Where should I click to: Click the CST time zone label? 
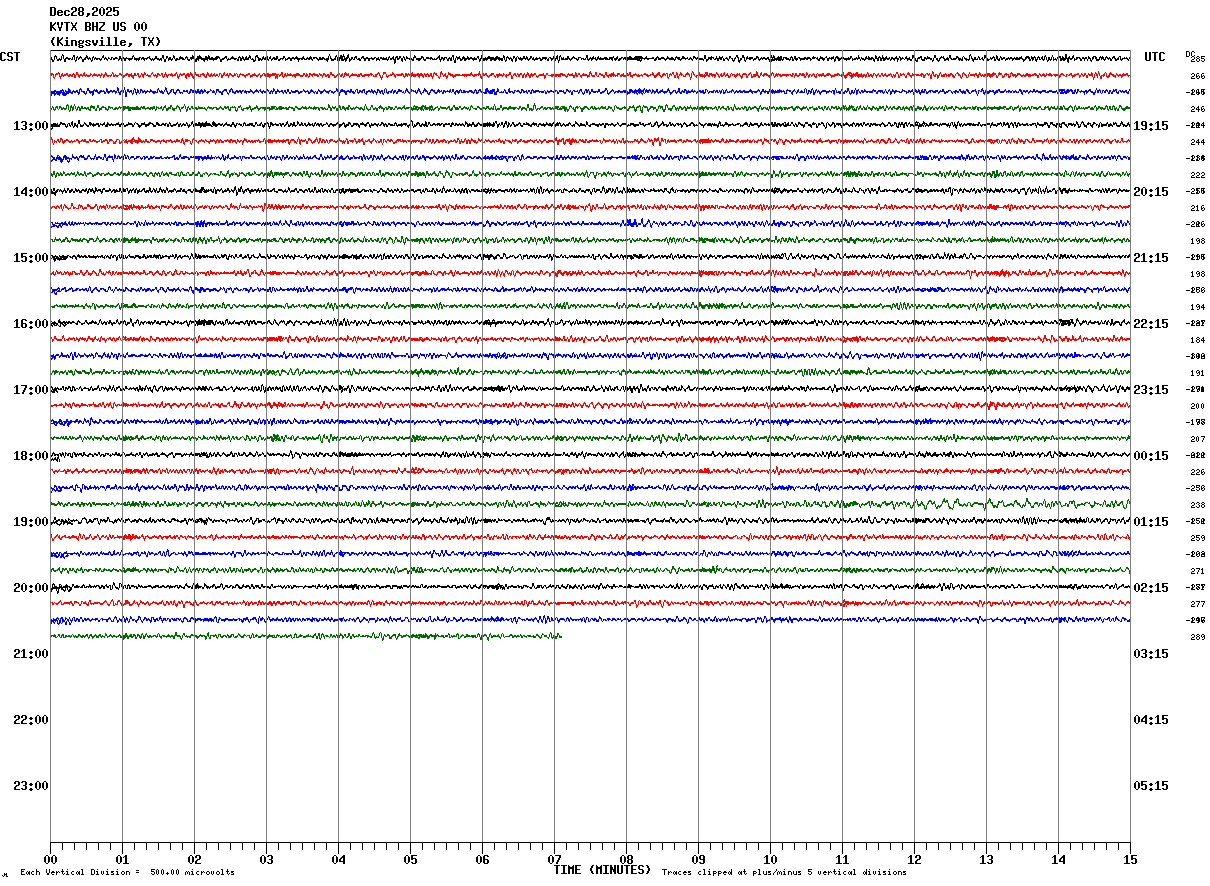(x=10, y=57)
